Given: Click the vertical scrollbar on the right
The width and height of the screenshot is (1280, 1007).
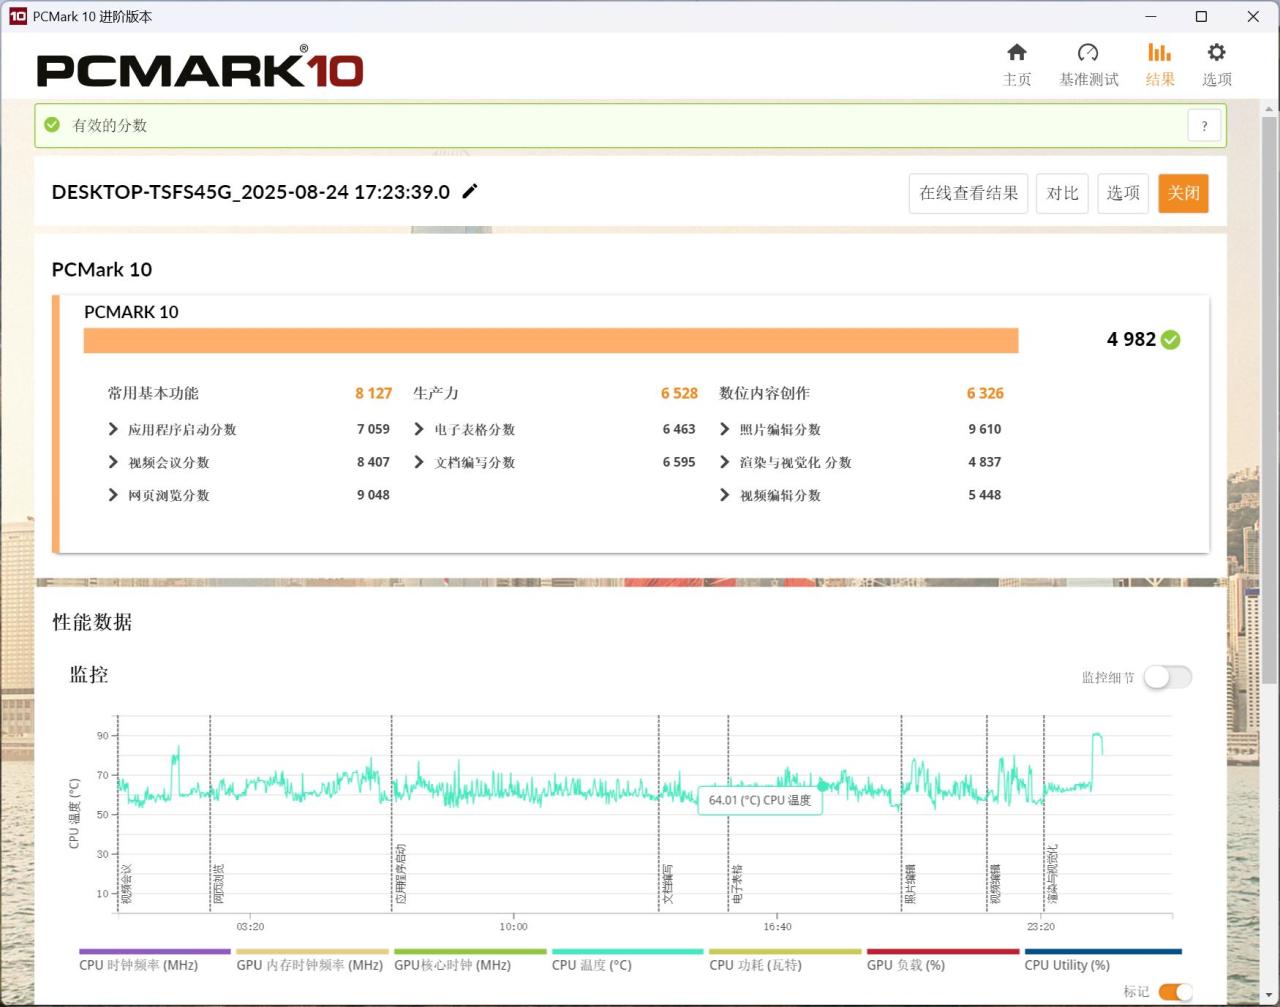Looking at the screenshot, I should 1270,400.
